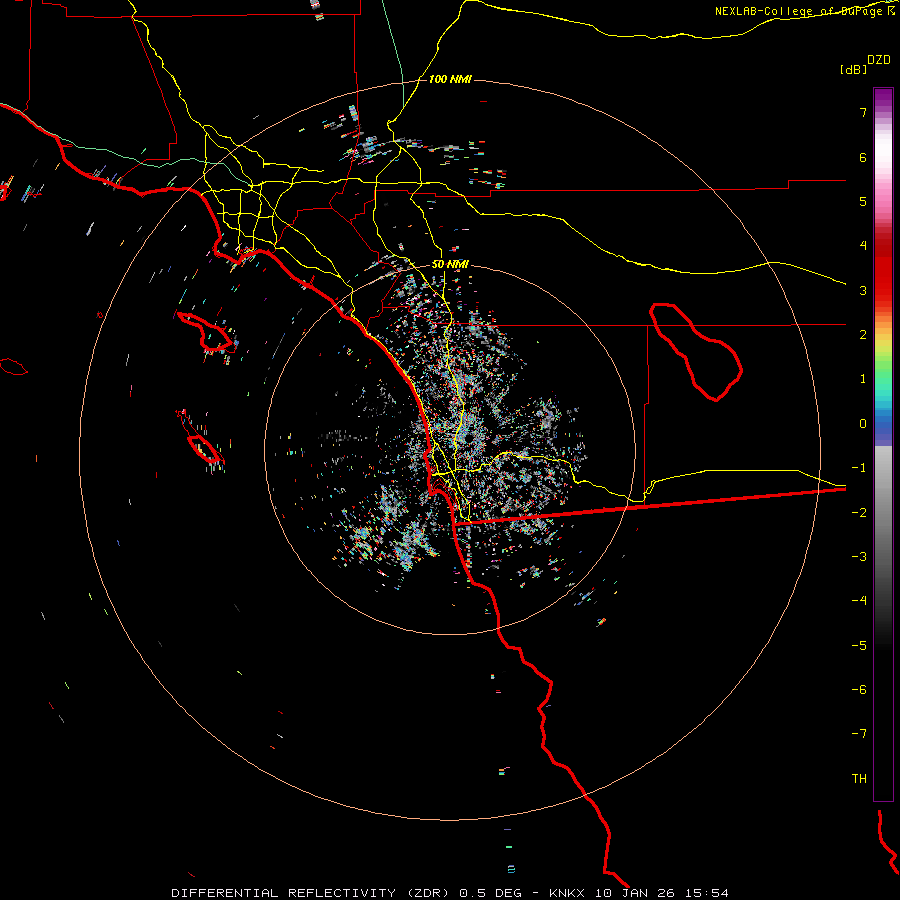Click the NEXLAB-College of DuPage watermark text
Screen dimensions: 900x900
(x=801, y=11)
